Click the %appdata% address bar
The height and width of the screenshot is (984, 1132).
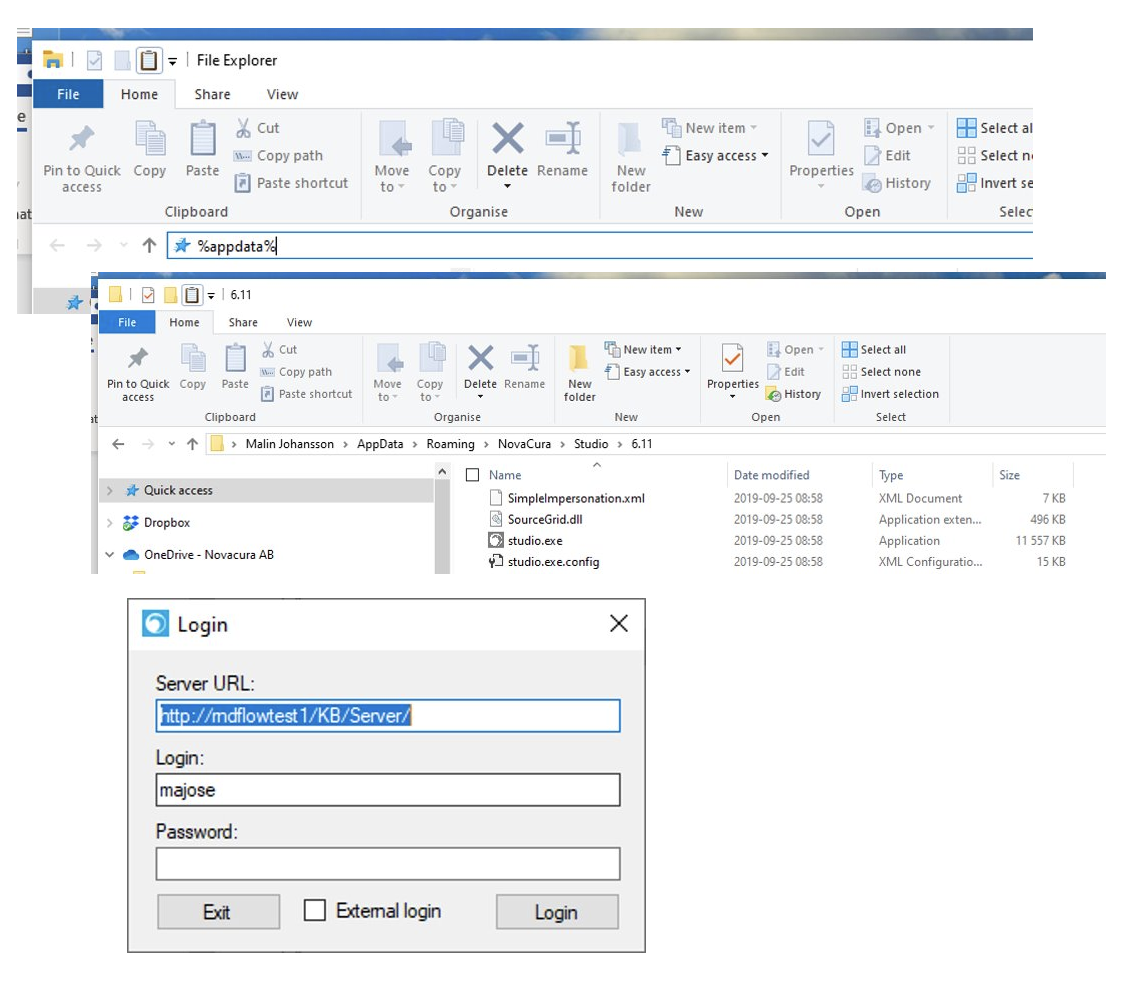599,245
